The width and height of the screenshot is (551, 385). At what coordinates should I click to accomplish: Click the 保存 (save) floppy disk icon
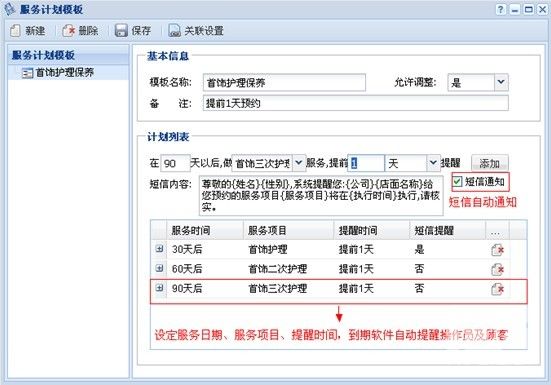point(121,31)
